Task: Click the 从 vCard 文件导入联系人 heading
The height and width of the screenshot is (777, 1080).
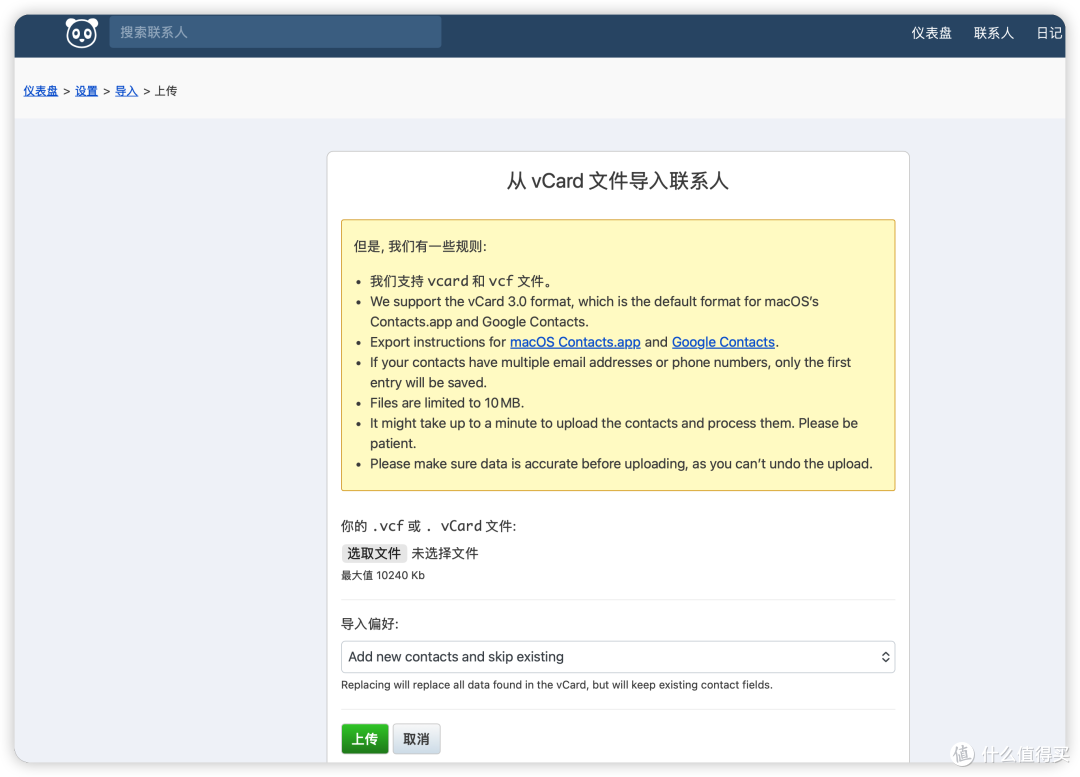Action: [618, 181]
